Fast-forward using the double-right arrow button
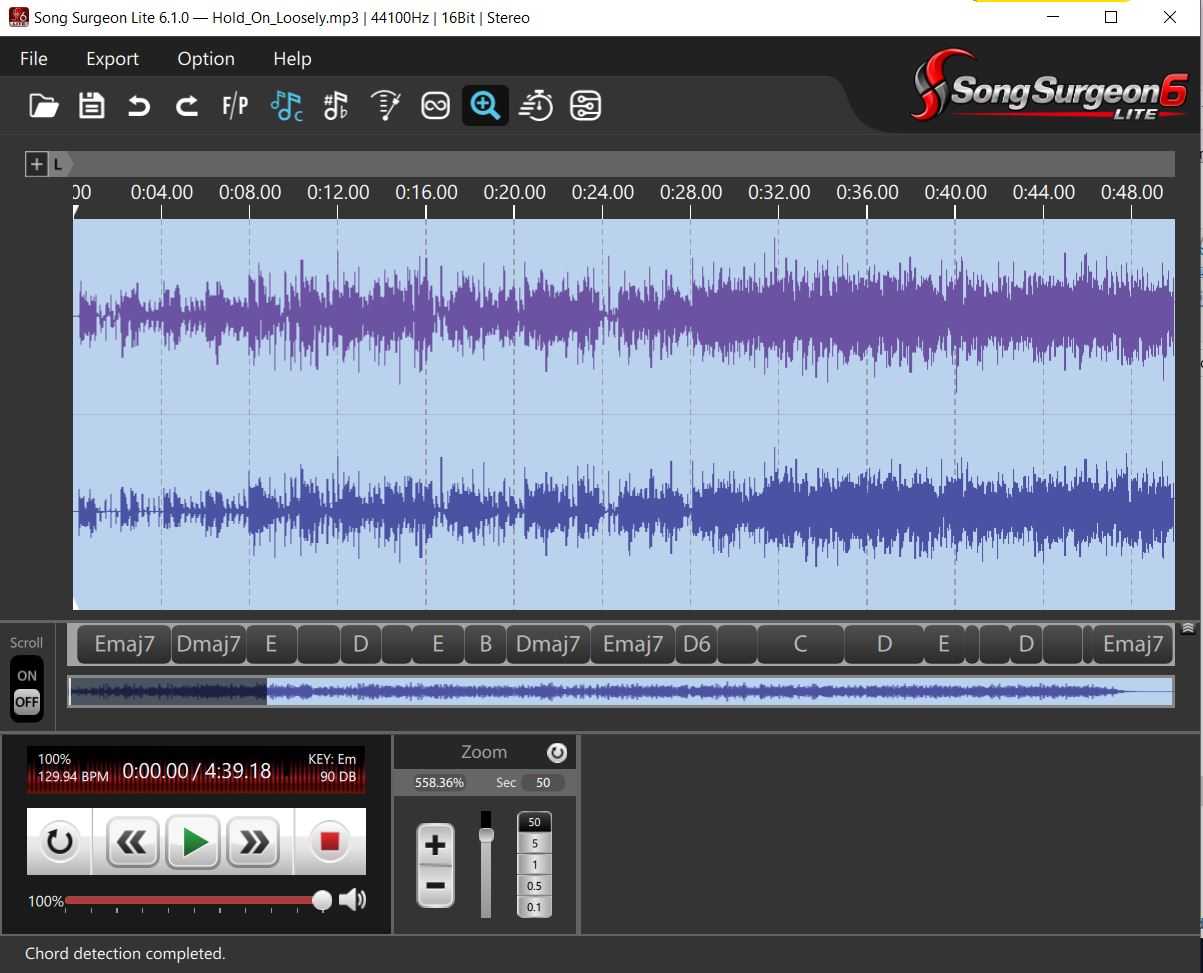Image resolution: width=1203 pixels, height=973 pixels. (x=254, y=842)
